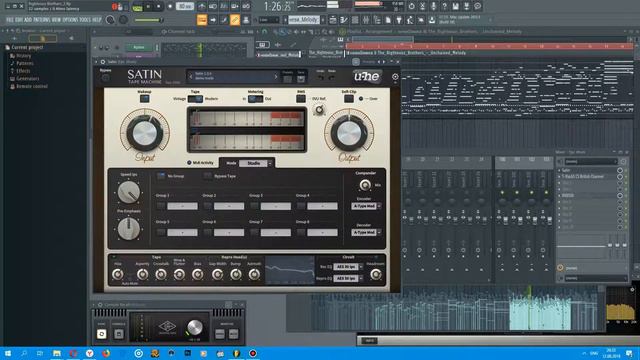This screenshot has width=640, height=360.
Task: Open the Windows Start menu
Action: pos(8,353)
